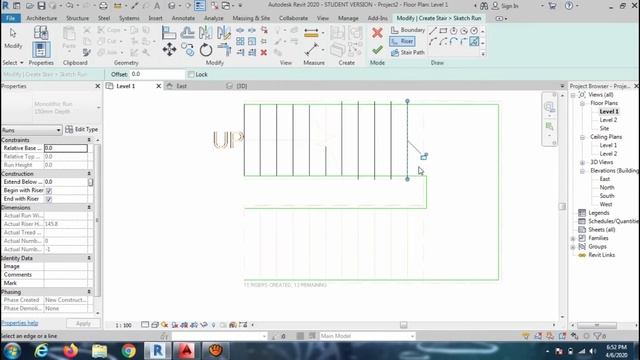Screen dimensions: 640x360
Task: Open the Annotate ribbon tab
Action: [183, 18]
